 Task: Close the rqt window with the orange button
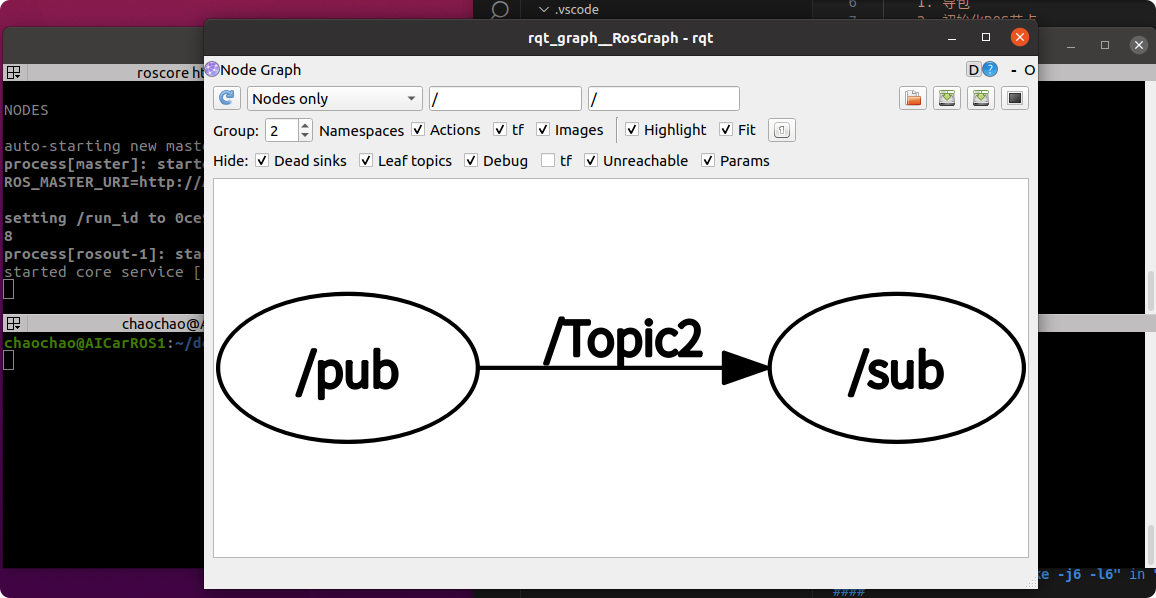[1020, 38]
